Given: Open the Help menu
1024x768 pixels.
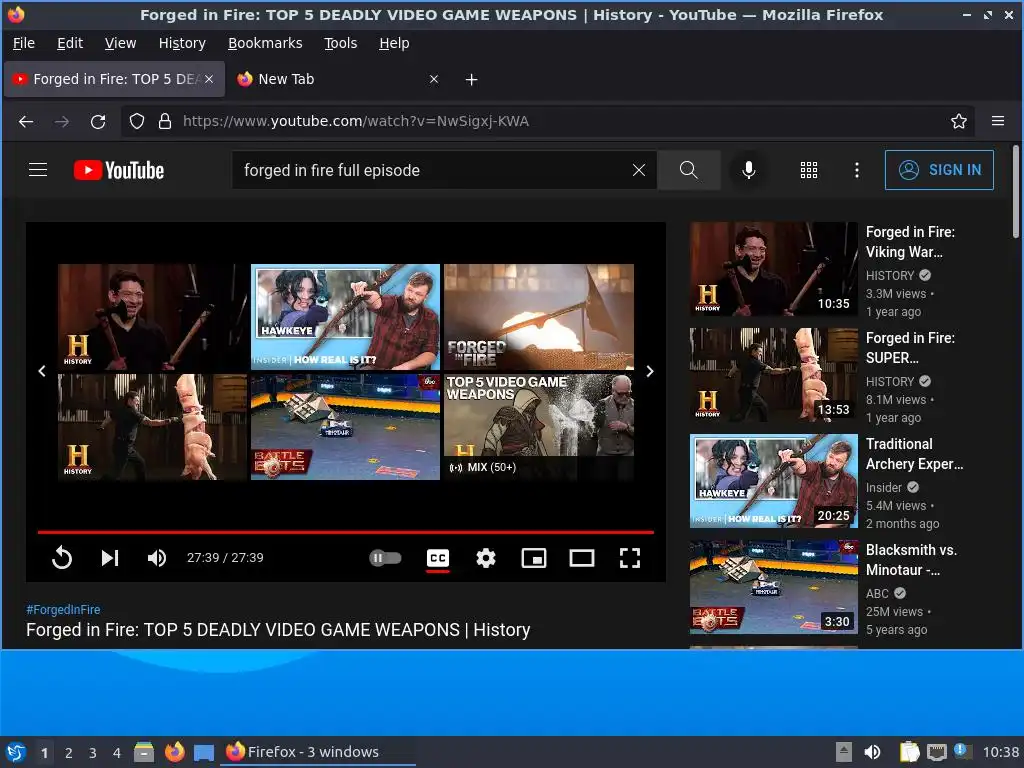Looking at the screenshot, I should [x=394, y=43].
